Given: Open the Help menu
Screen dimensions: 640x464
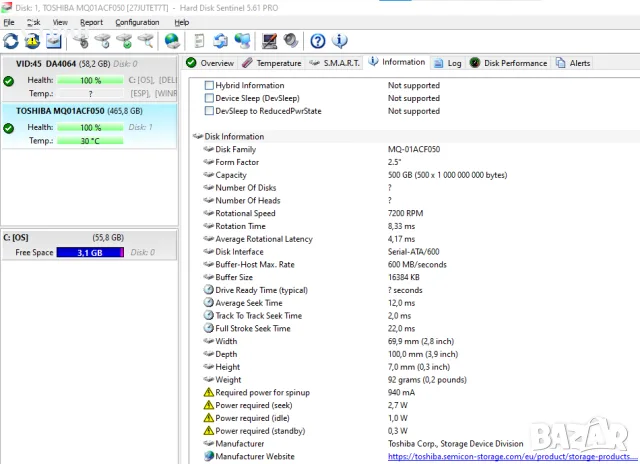Looking at the screenshot, I should tap(182, 22).
